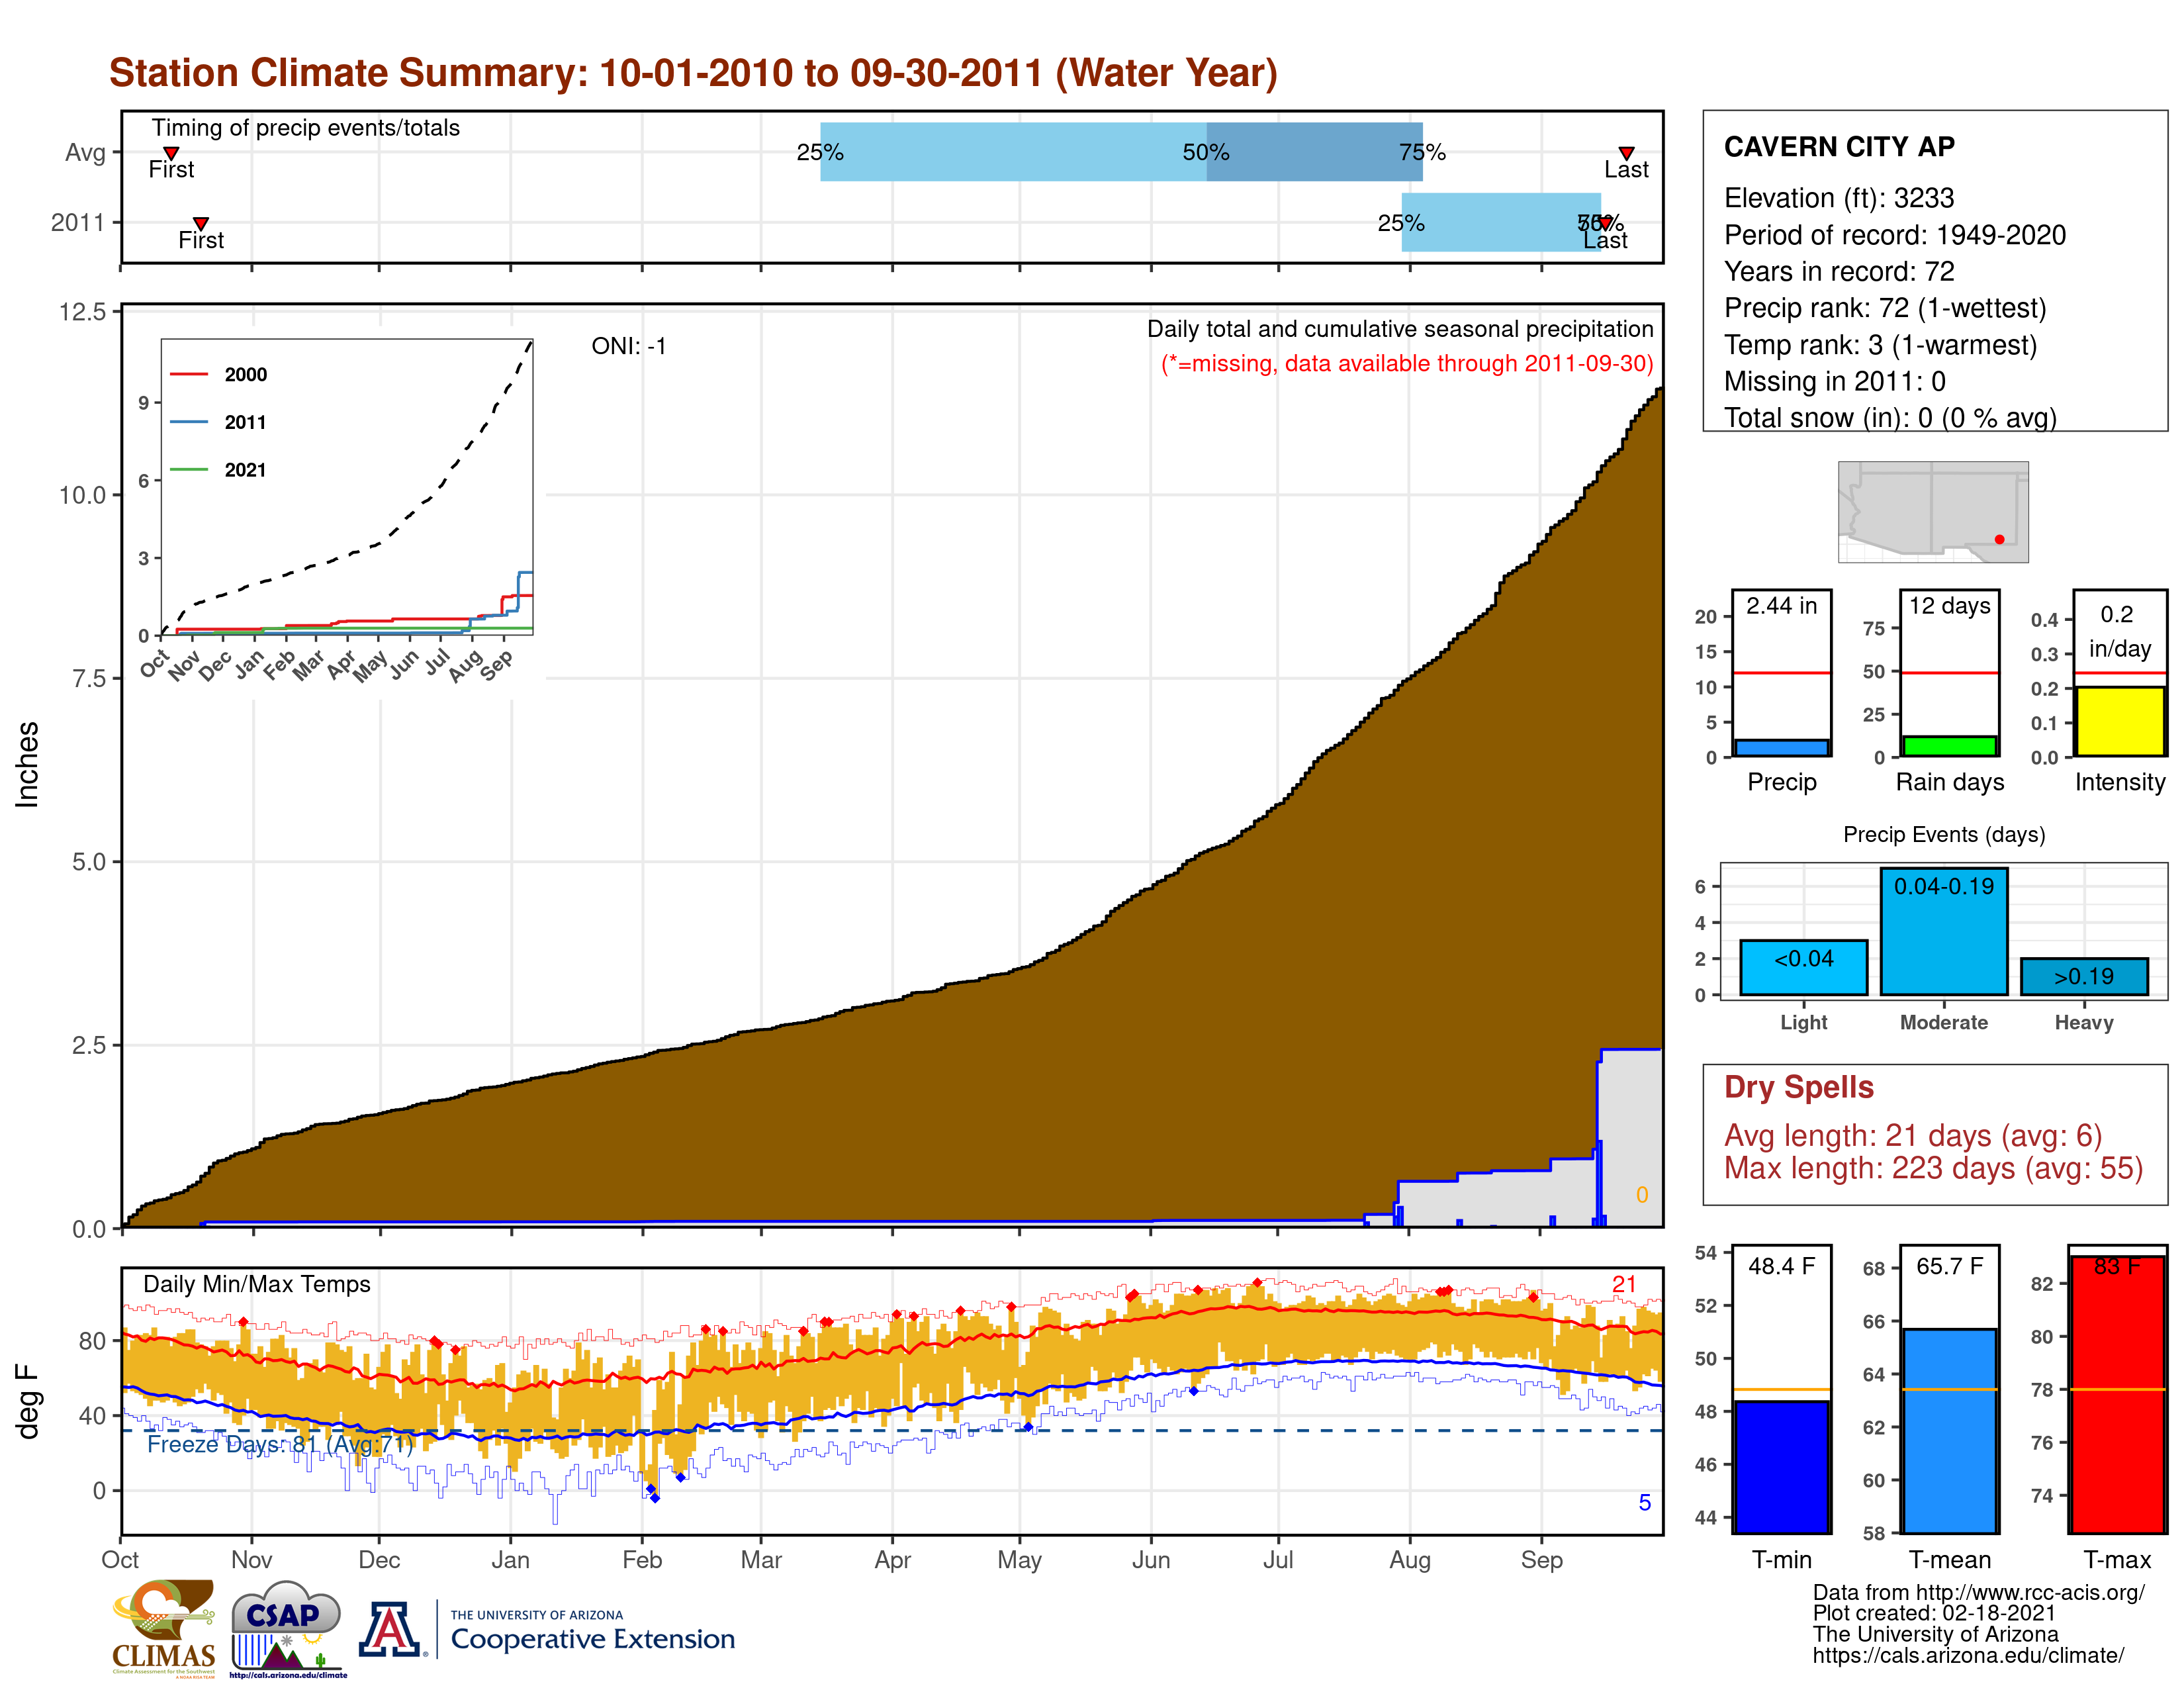Click the Avg First precip triangle marker
The height and width of the screenshot is (1688, 2184).
[171, 153]
